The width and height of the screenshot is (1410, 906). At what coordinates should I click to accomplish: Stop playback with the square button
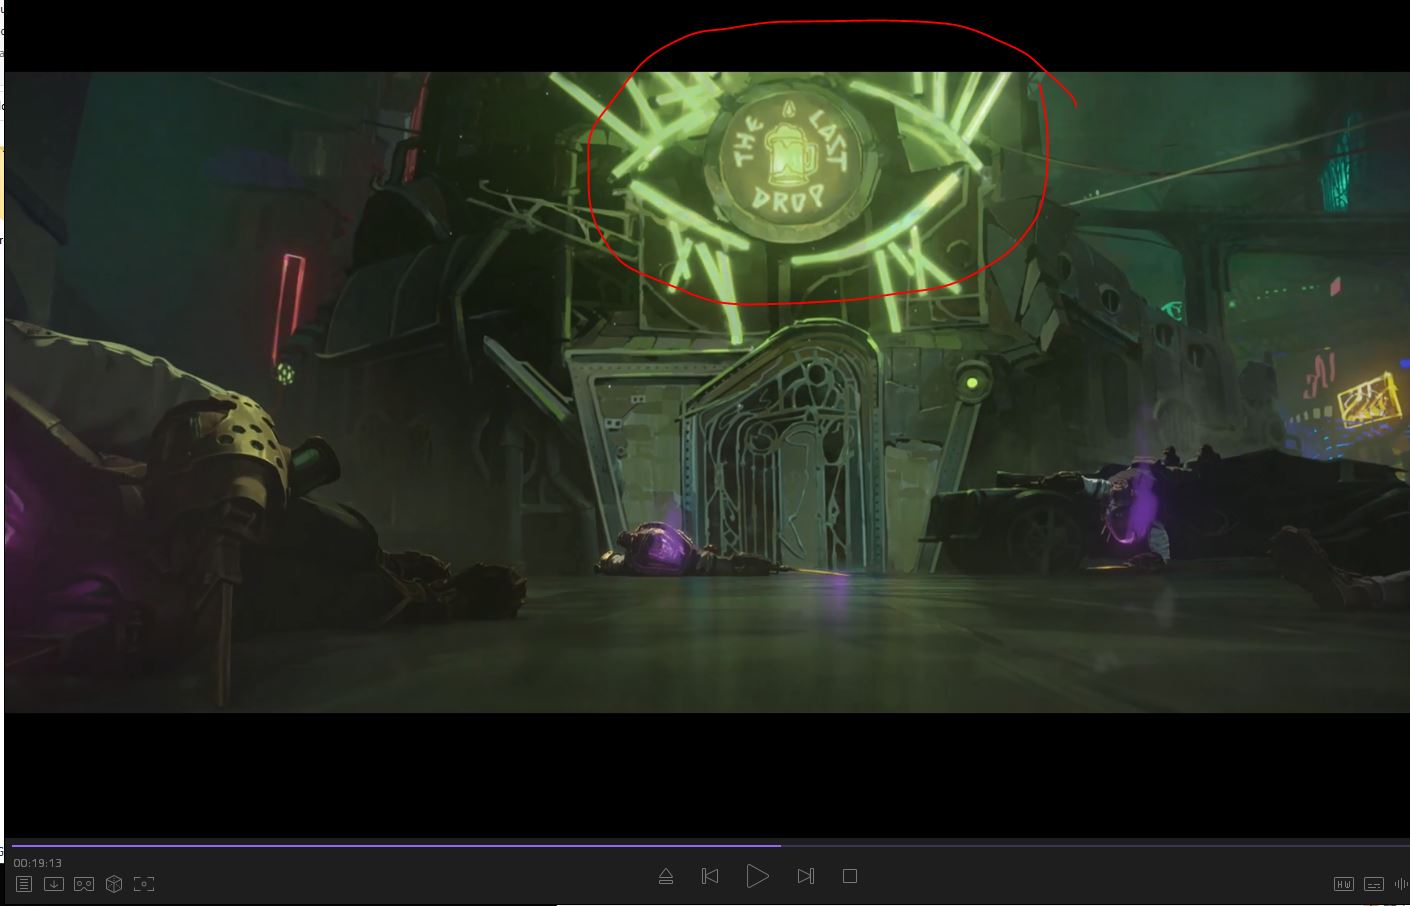850,877
